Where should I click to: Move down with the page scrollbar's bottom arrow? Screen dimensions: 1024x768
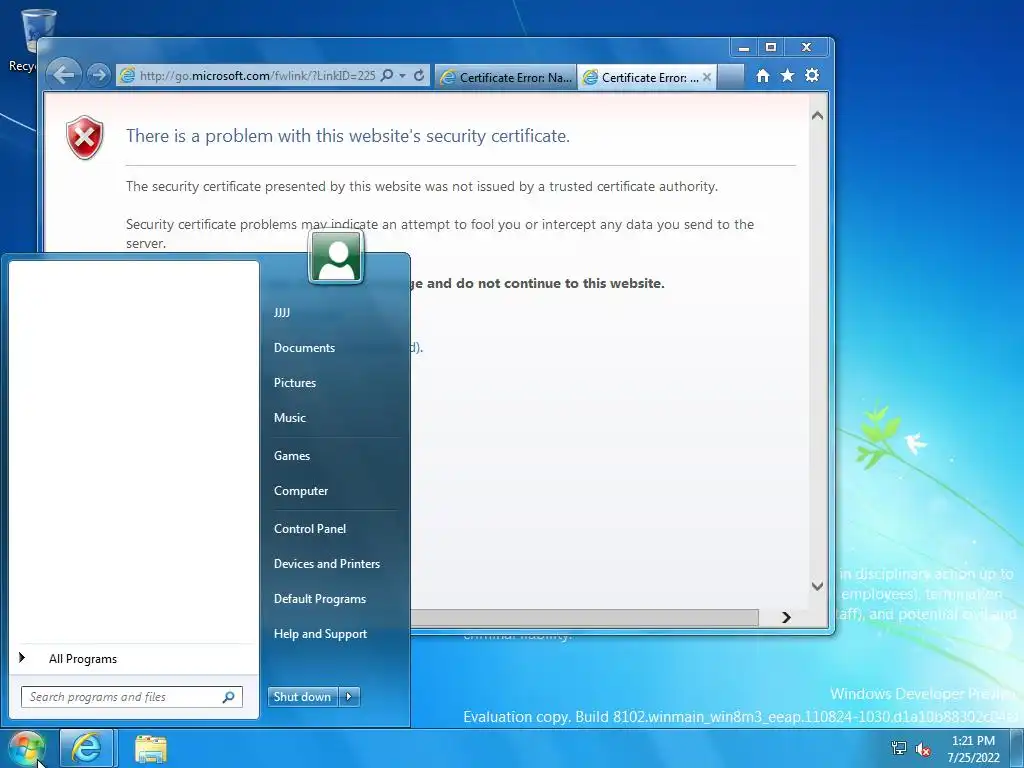click(817, 586)
